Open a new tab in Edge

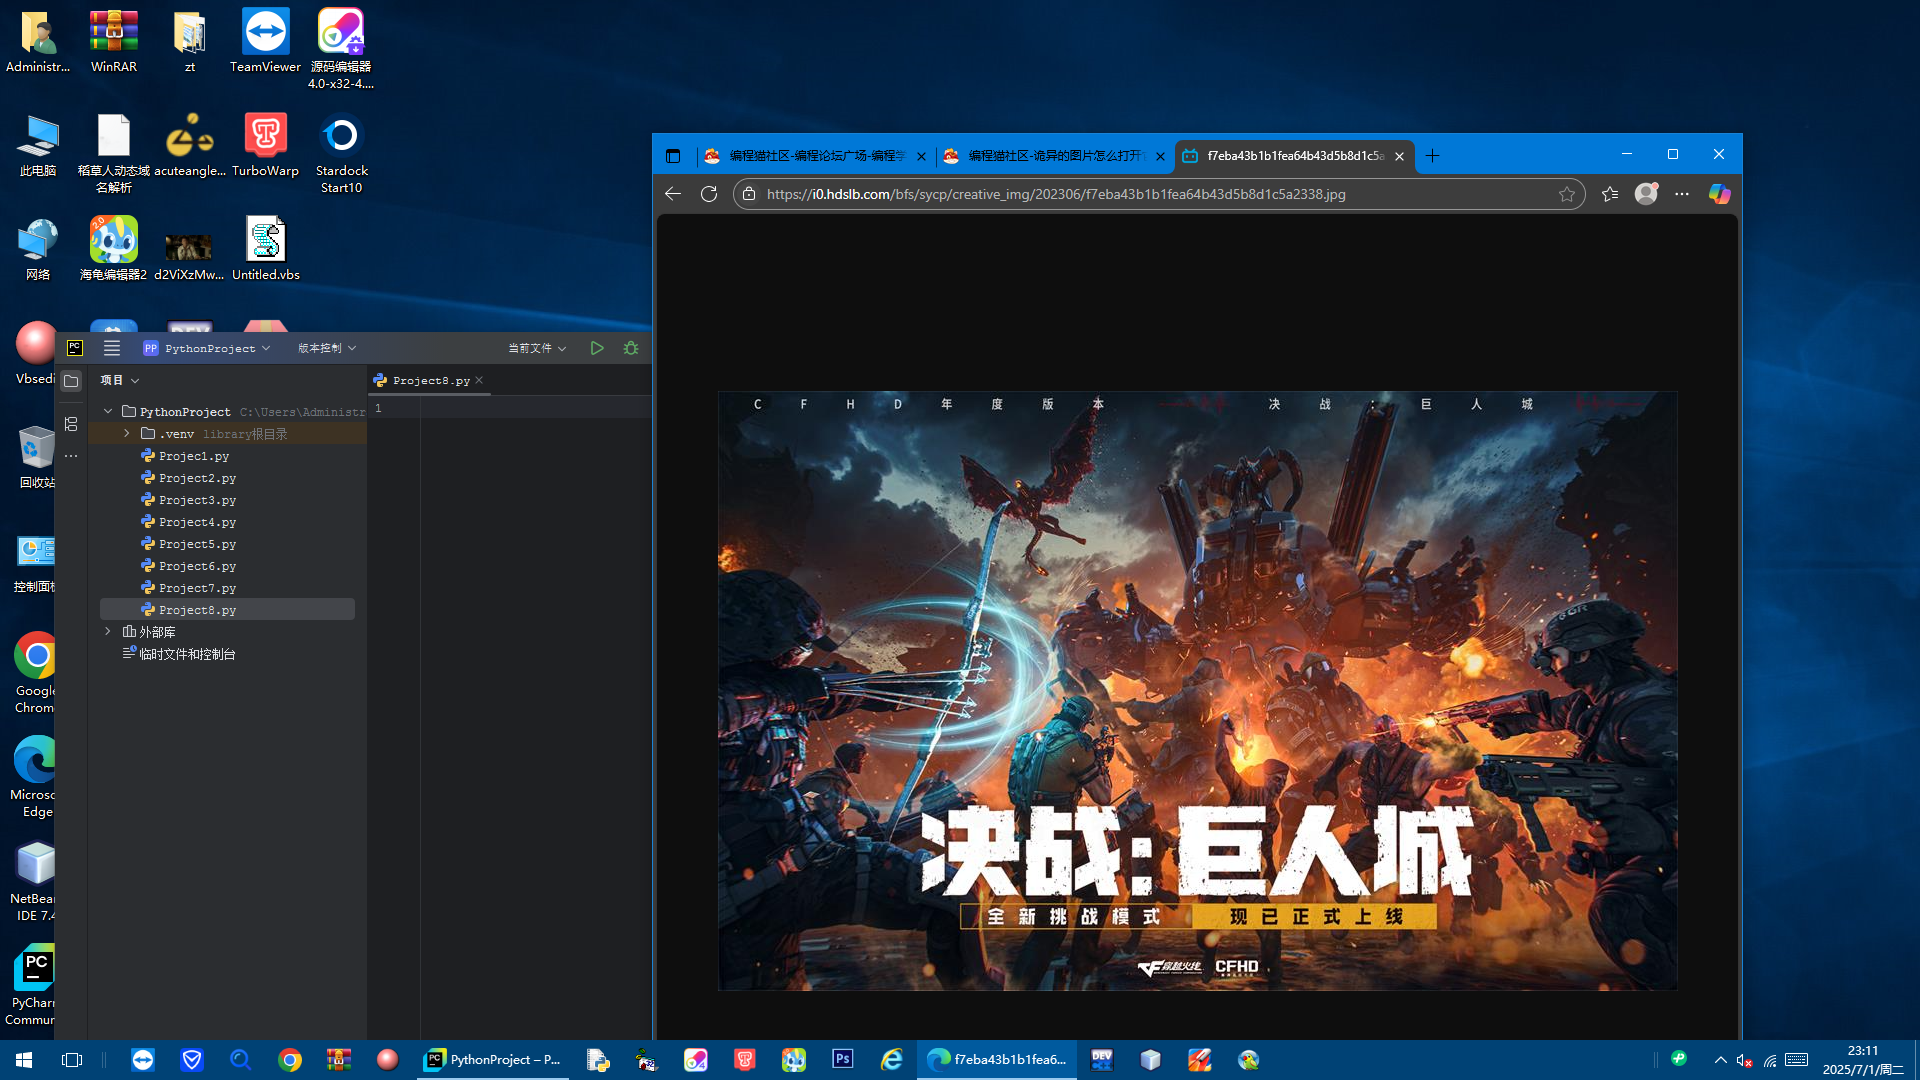point(1433,156)
